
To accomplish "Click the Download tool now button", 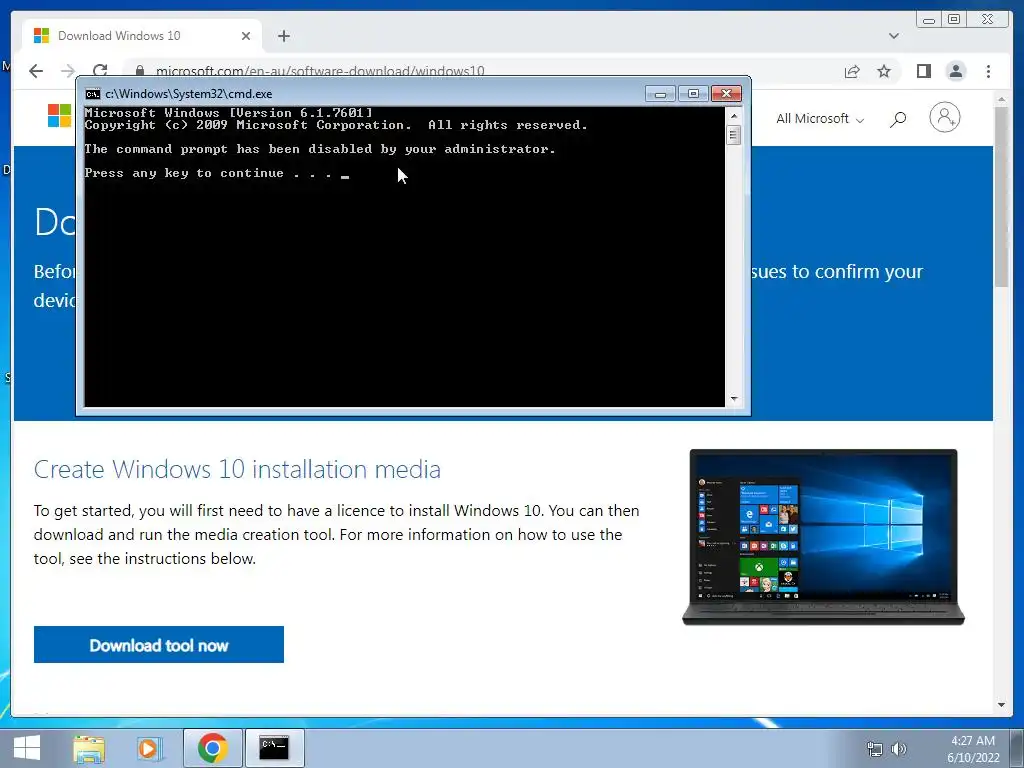I will pyautogui.click(x=159, y=645).
